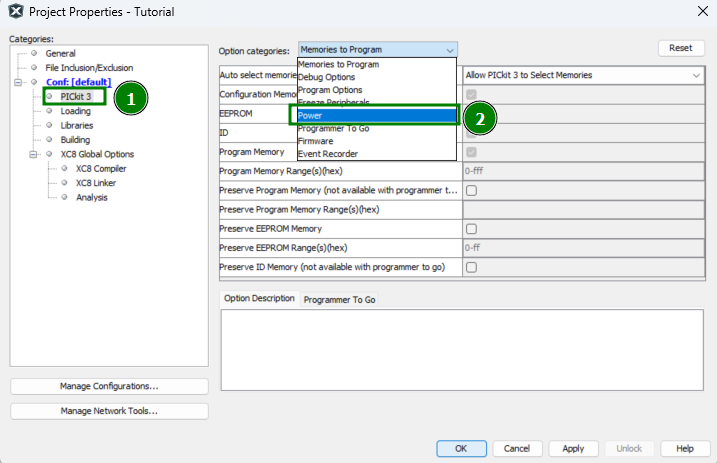Choose Program Options from list
717x463 pixels.
coord(377,90)
